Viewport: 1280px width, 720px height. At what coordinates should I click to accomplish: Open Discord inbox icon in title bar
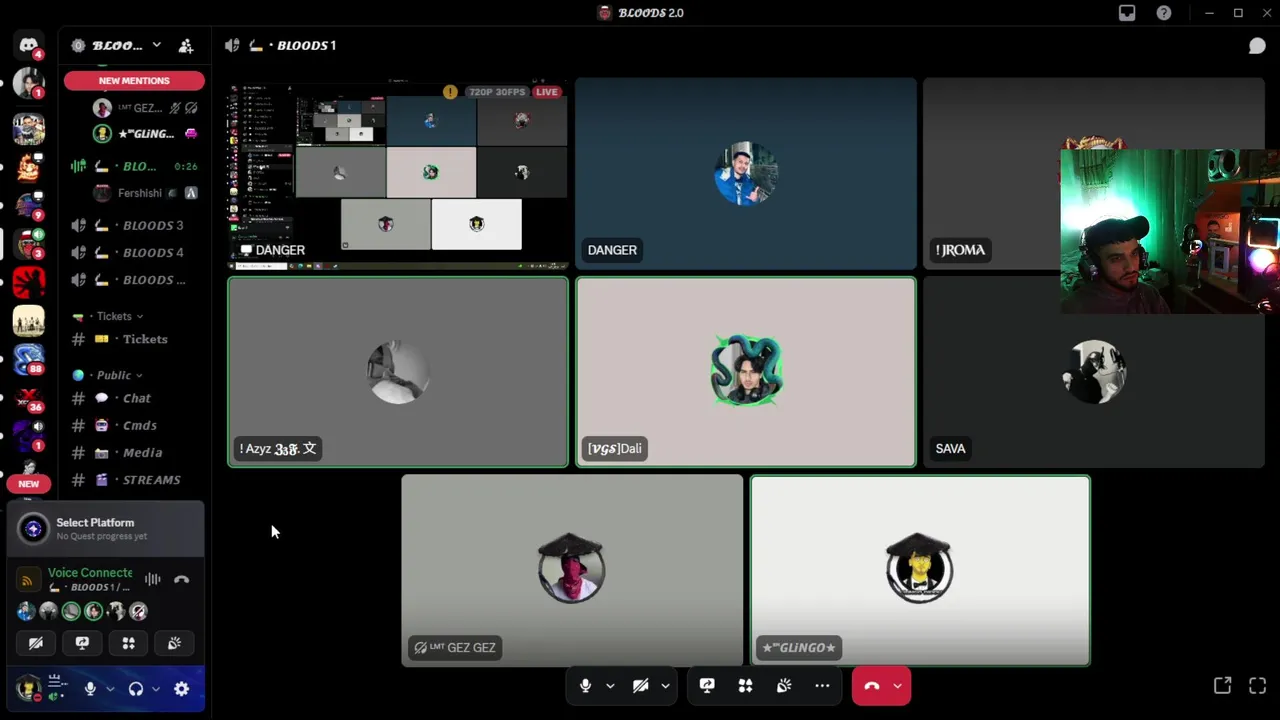coord(1127,13)
